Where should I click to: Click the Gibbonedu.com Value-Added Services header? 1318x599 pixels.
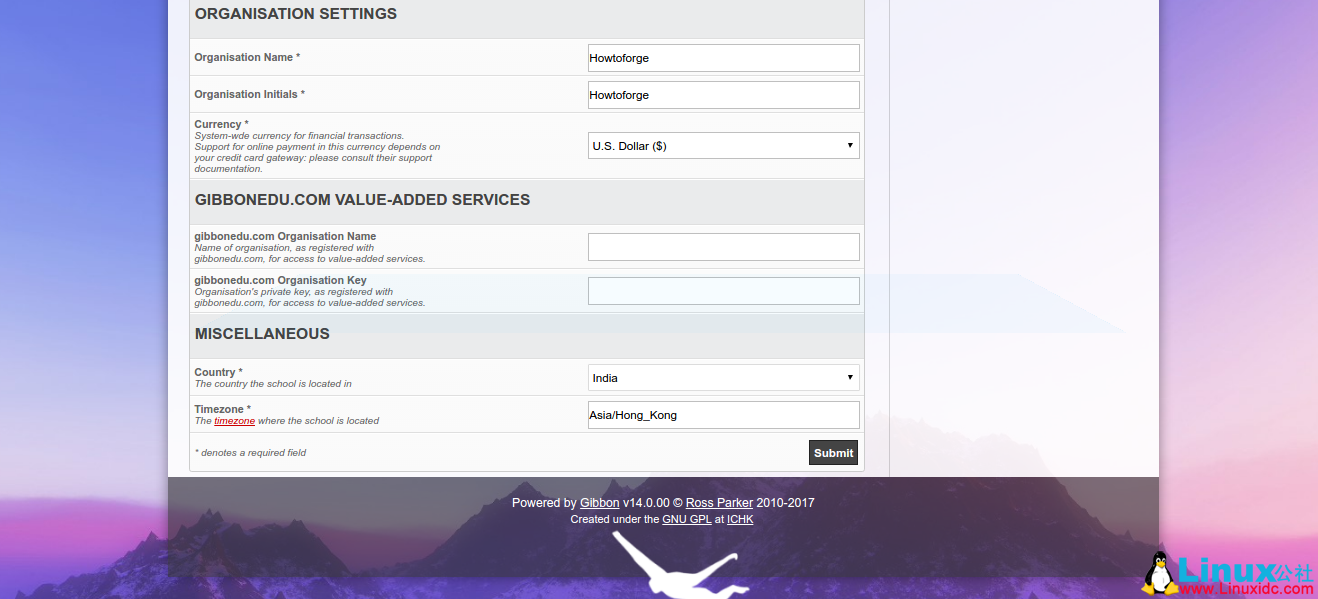coord(363,200)
